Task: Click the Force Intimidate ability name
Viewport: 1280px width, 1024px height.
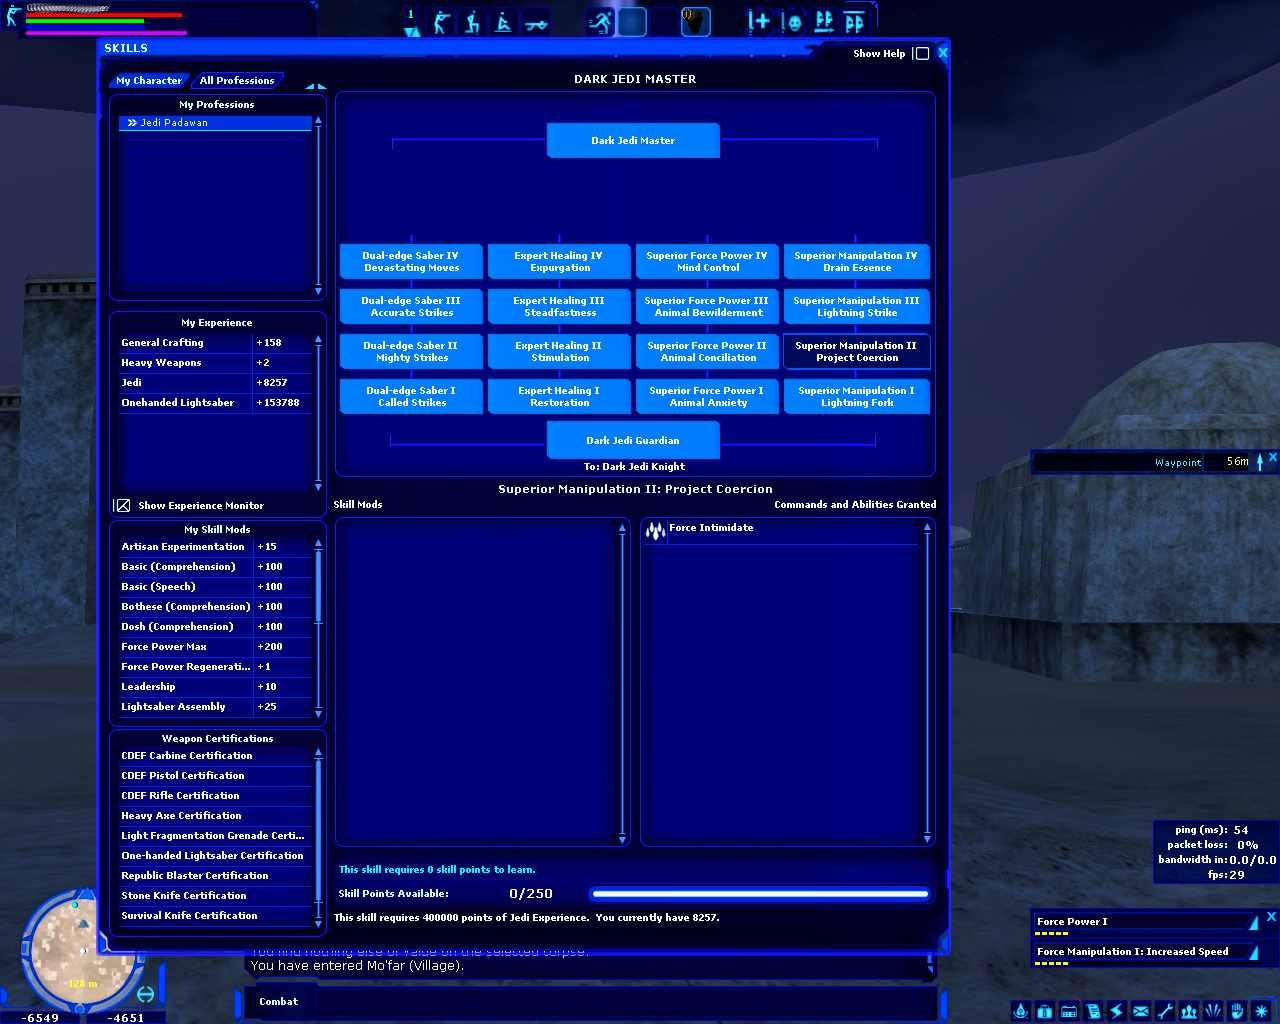Action: [x=711, y=528]
